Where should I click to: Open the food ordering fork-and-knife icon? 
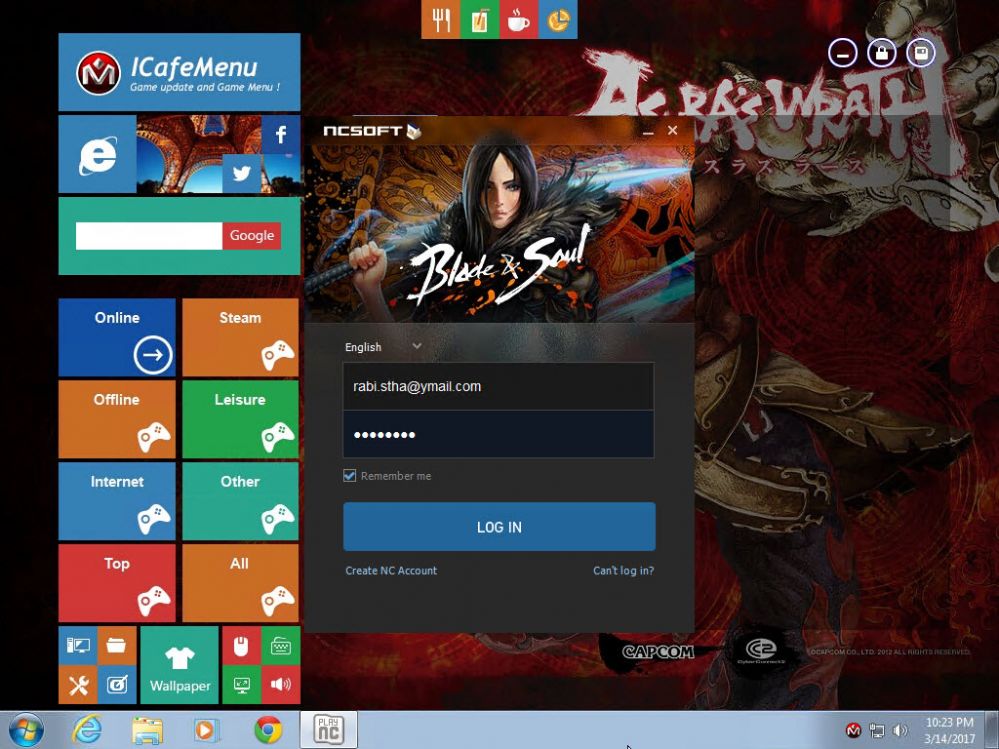tap(440, 19)
